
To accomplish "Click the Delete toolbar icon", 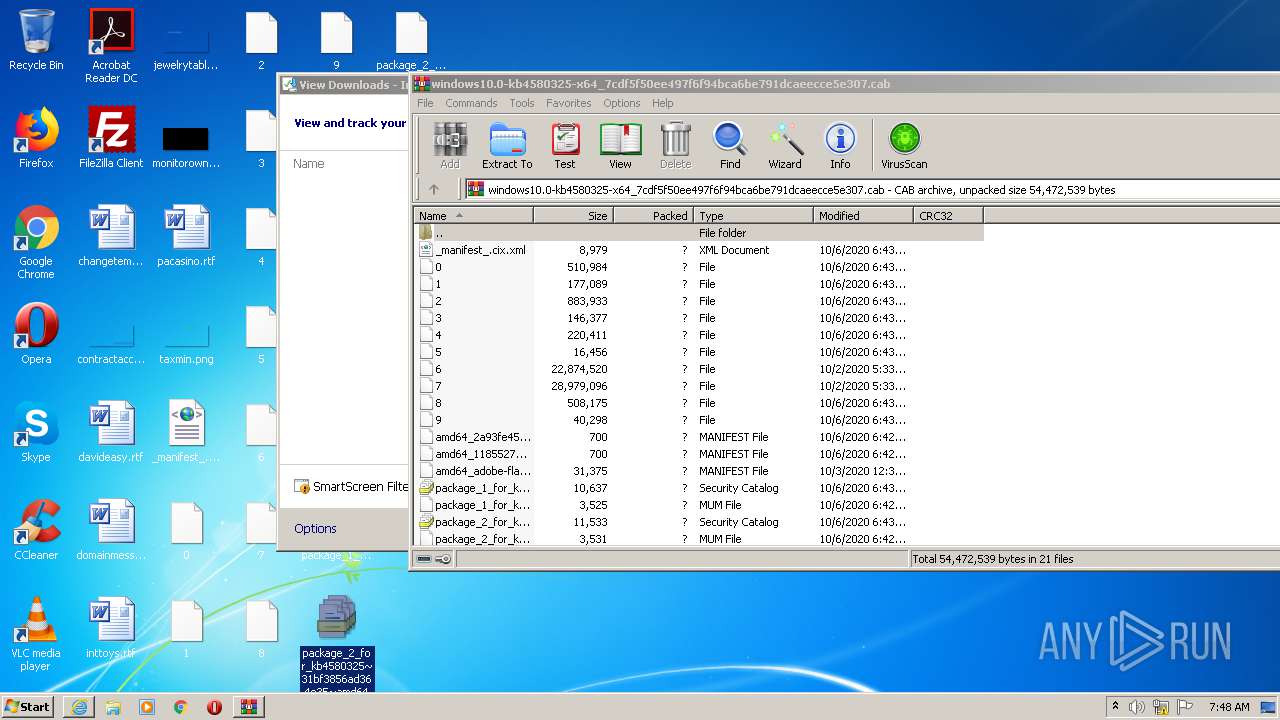I will [675, 146].
